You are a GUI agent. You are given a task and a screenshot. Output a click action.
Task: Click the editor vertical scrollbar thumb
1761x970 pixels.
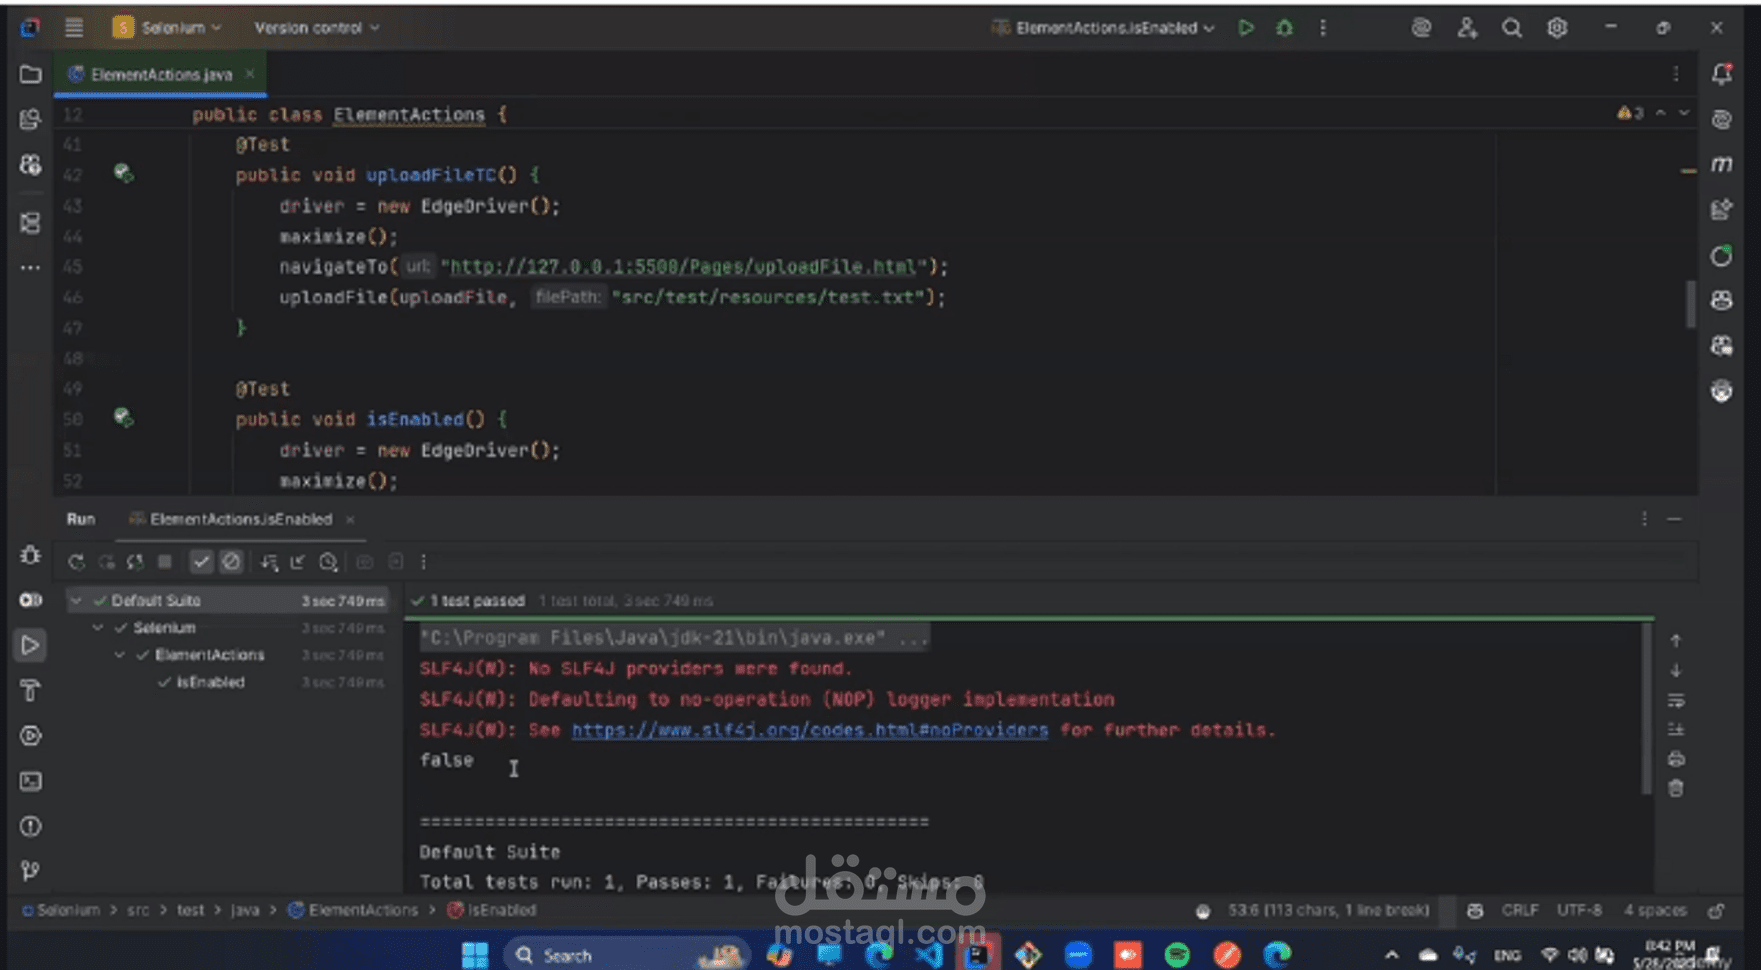click(x=1691, y=303)
